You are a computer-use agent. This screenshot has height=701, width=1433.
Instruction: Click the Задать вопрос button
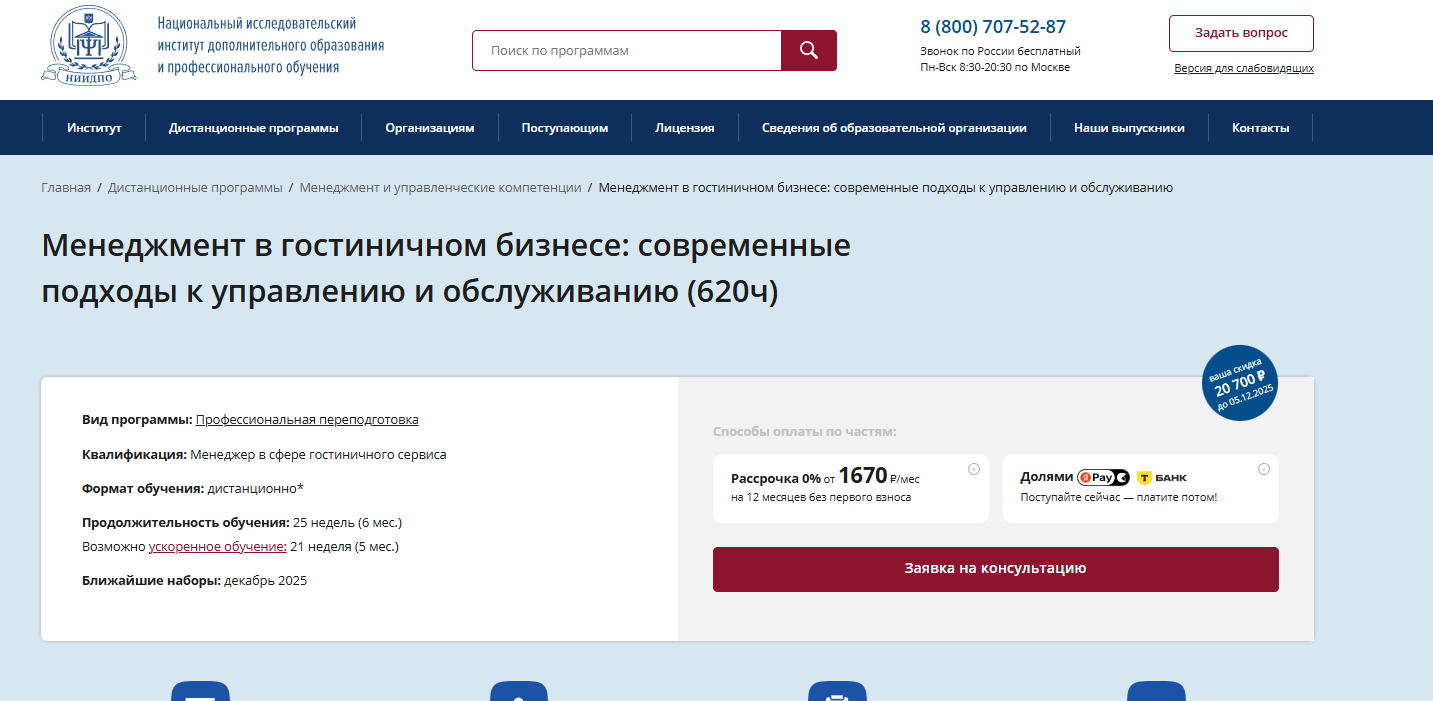(x=1240, y=33)
